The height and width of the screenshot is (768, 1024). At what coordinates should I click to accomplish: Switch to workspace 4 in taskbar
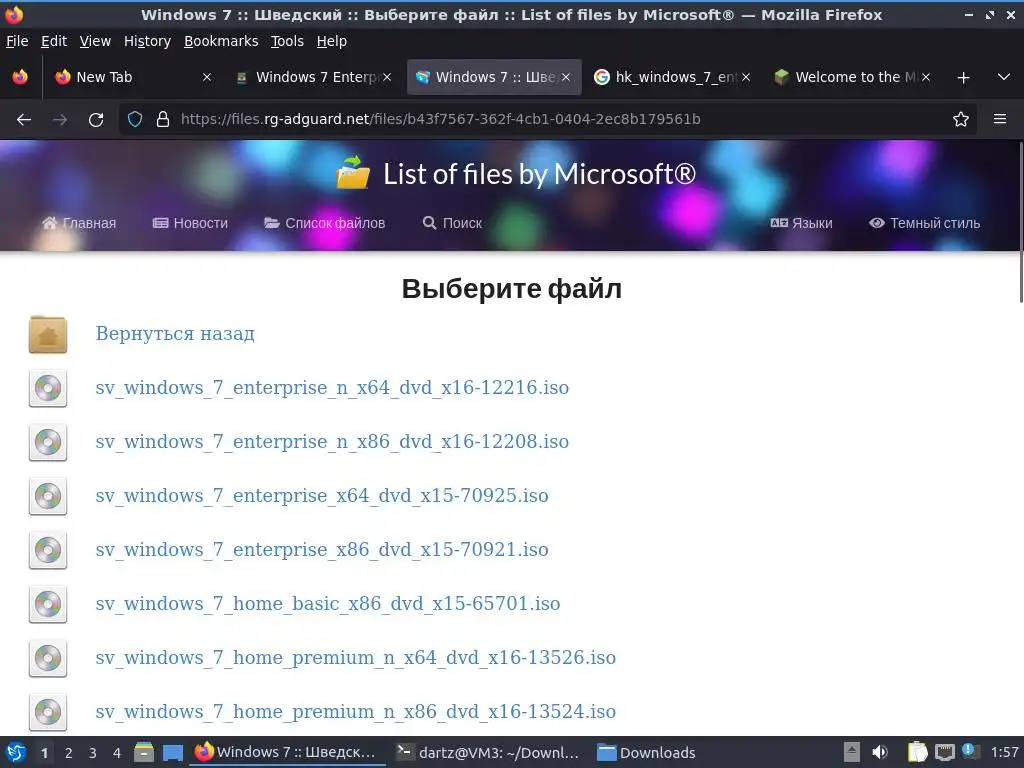pos(117,753)
